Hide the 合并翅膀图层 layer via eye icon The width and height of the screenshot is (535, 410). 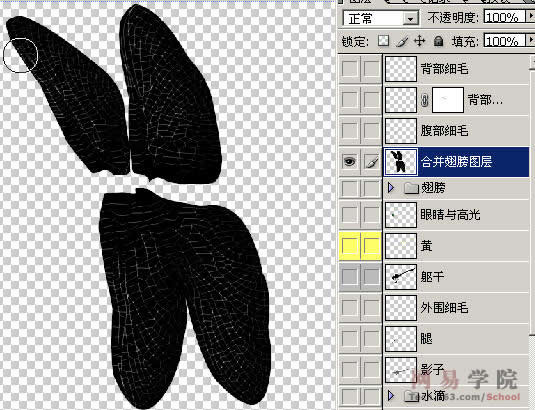[x=349, y=162]
